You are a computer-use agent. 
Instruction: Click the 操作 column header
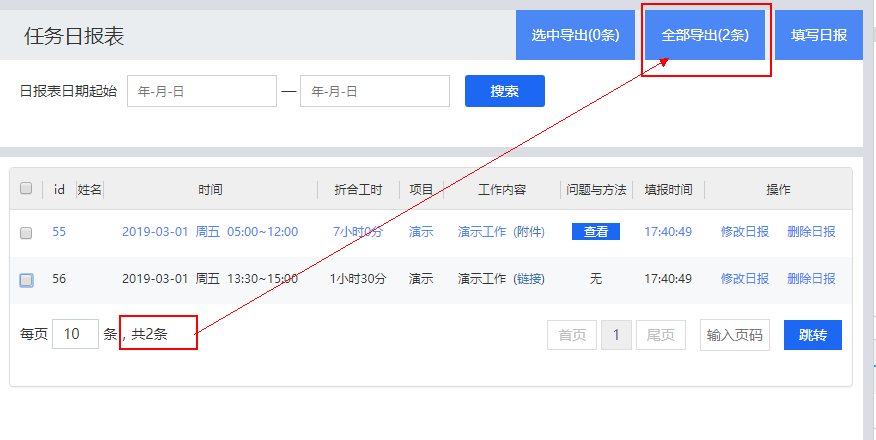[x=778, y=190]
